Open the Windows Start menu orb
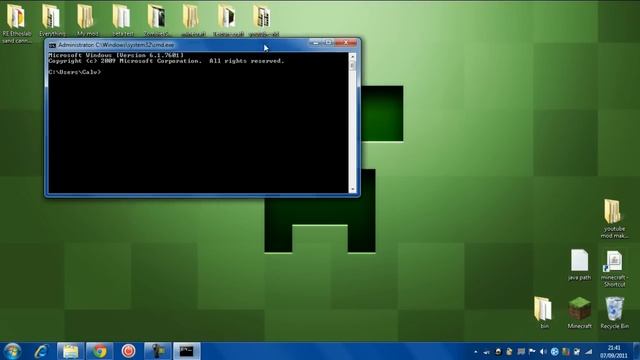640x360 pixels. (x=12, y=351)
